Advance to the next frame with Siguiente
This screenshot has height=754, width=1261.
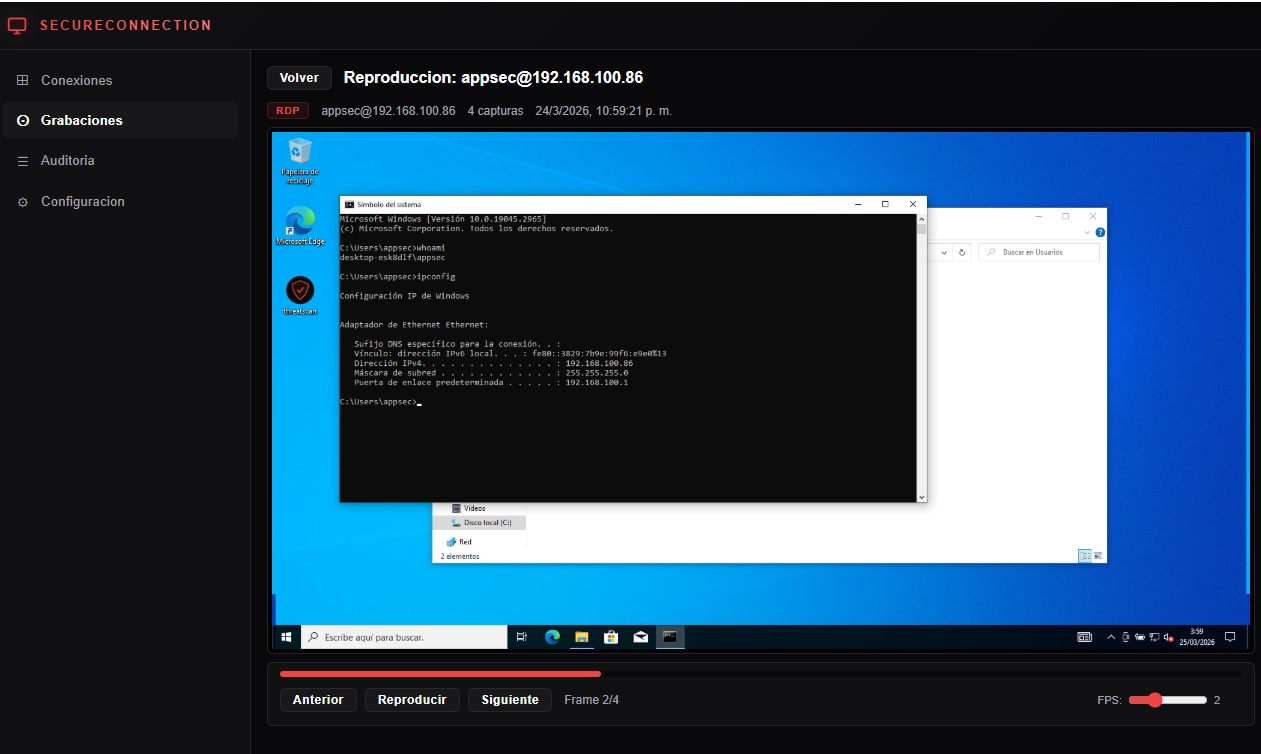click(x=510, y=700)
